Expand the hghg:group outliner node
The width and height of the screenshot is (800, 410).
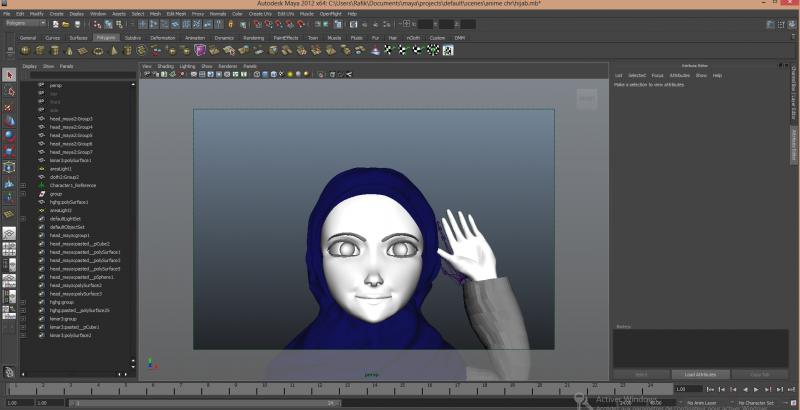click(23, 302)
